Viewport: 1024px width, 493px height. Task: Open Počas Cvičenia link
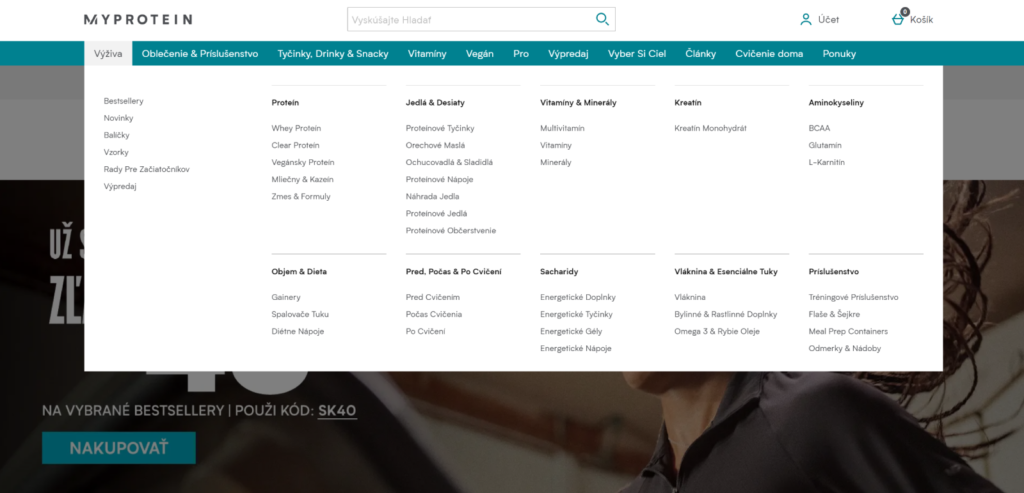pyautogui.click(x=434, y=314)
